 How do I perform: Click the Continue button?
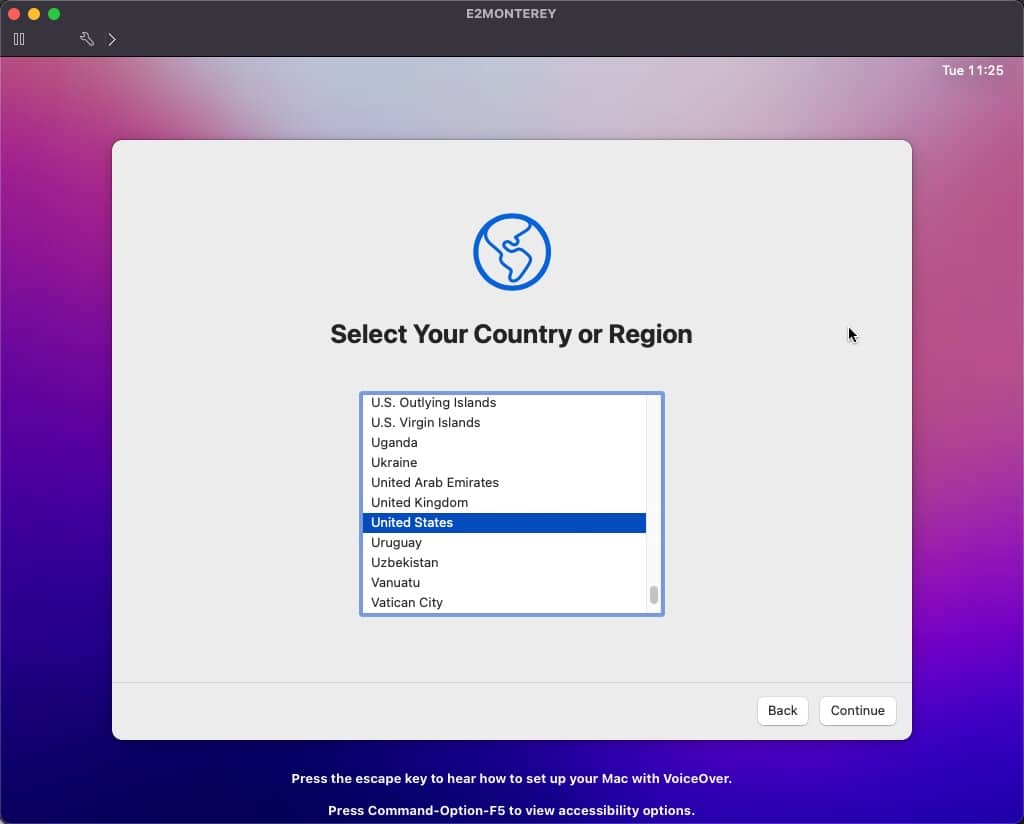(x=857, y=710)
